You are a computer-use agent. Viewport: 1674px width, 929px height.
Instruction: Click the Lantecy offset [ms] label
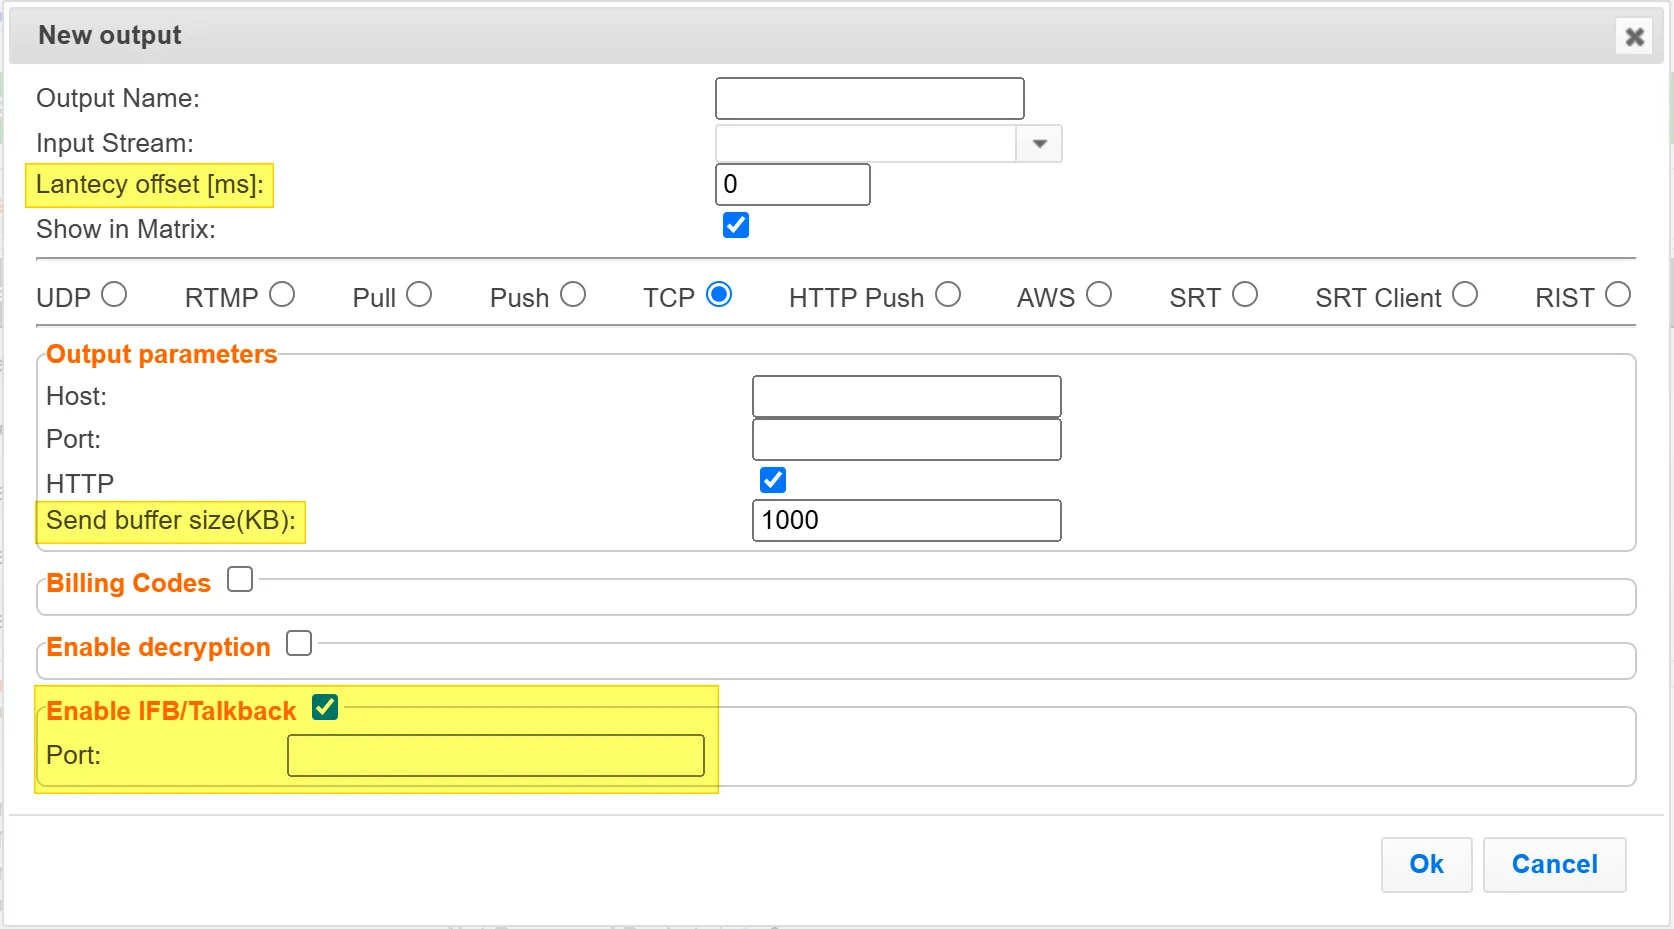150,185
